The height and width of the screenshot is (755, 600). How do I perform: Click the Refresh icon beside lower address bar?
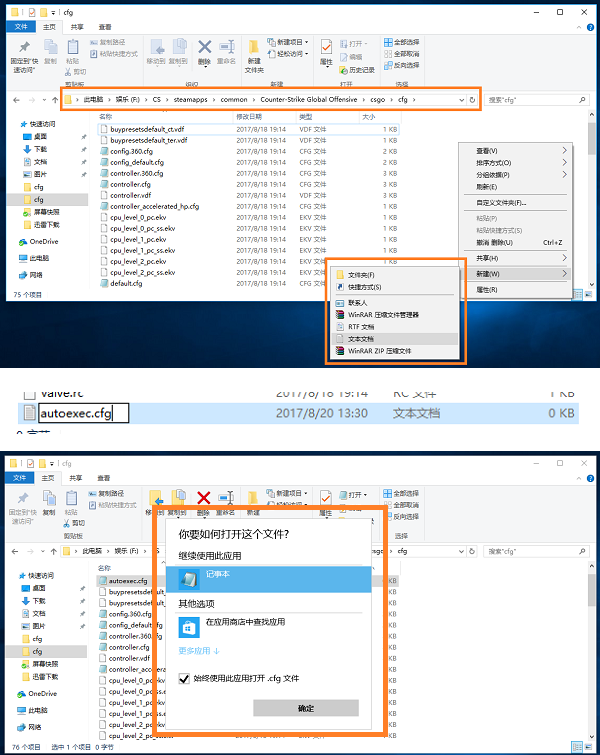click(472, 551)
